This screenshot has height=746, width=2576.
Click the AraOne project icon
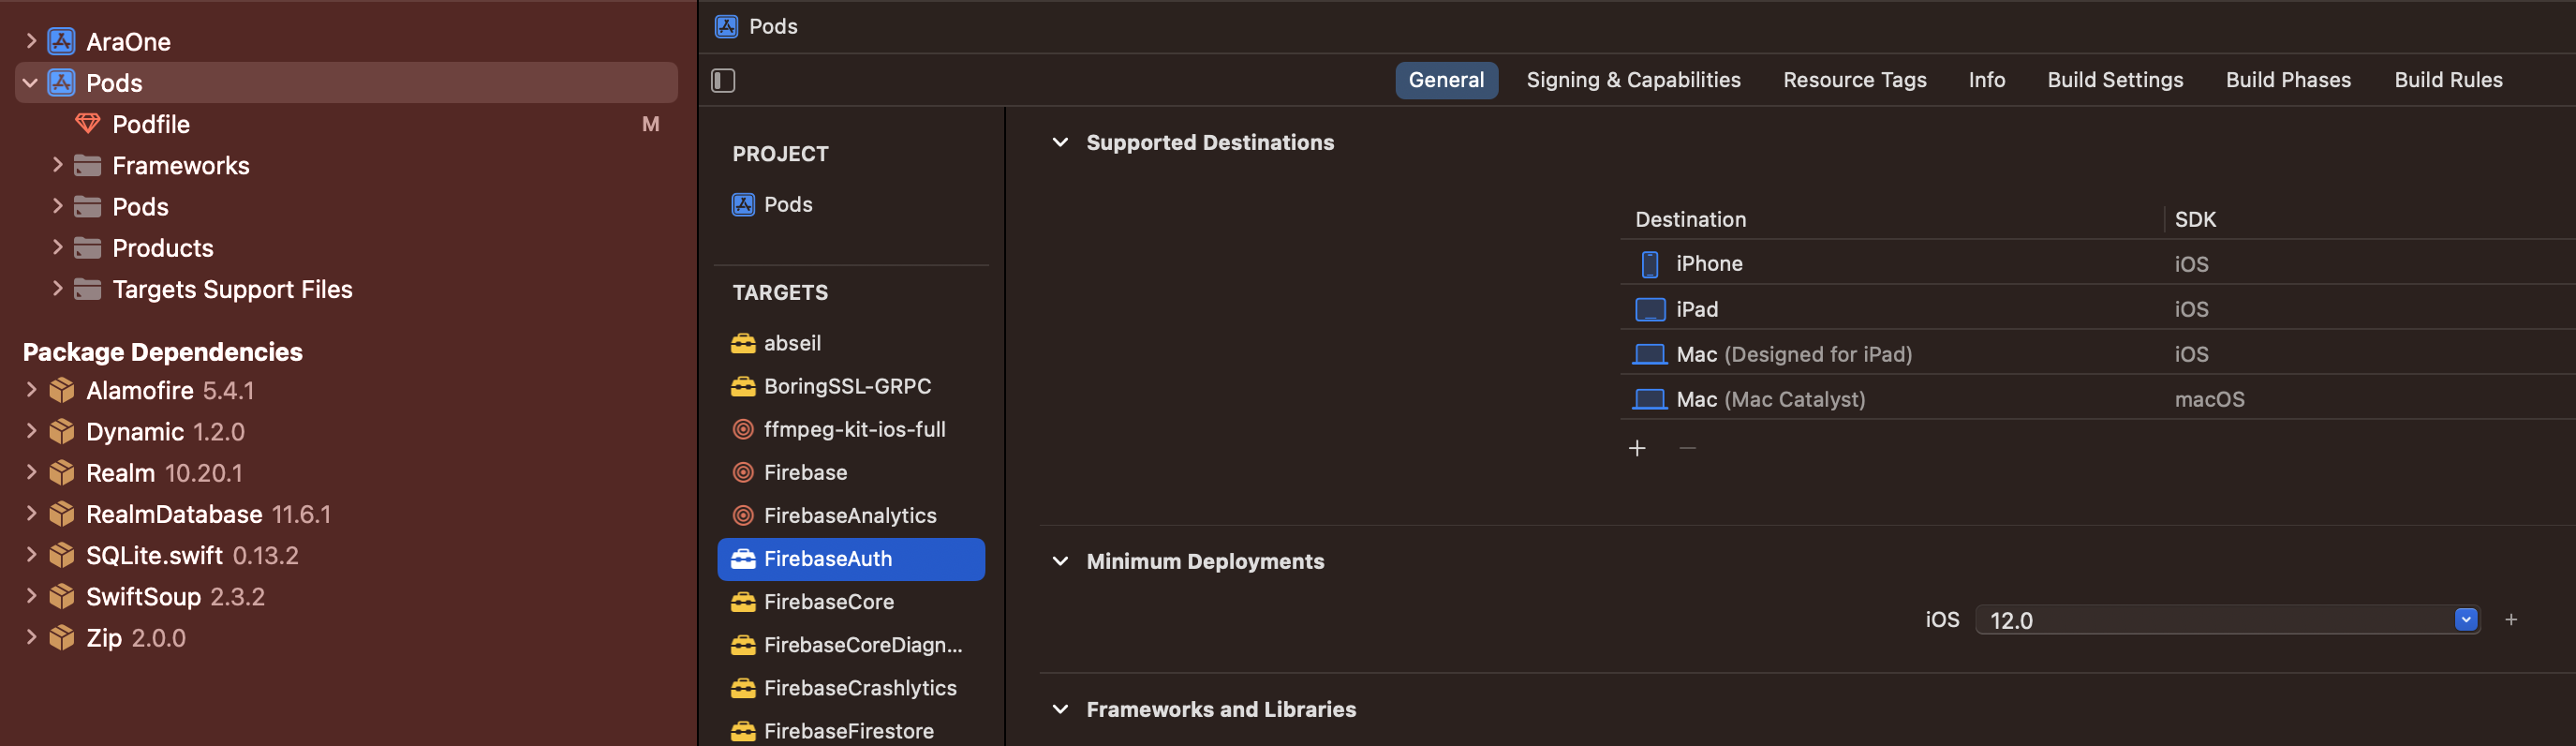[x=61, y=41]
